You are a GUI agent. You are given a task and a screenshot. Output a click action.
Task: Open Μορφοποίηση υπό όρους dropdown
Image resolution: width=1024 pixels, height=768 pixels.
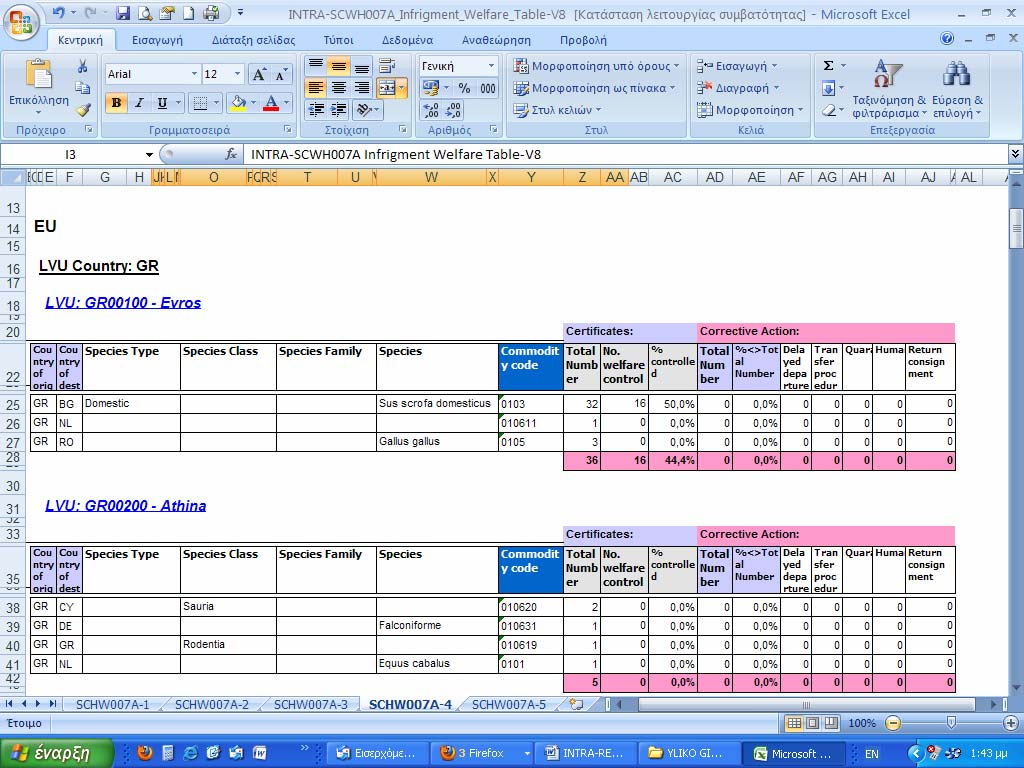click(x=596, y=66)
